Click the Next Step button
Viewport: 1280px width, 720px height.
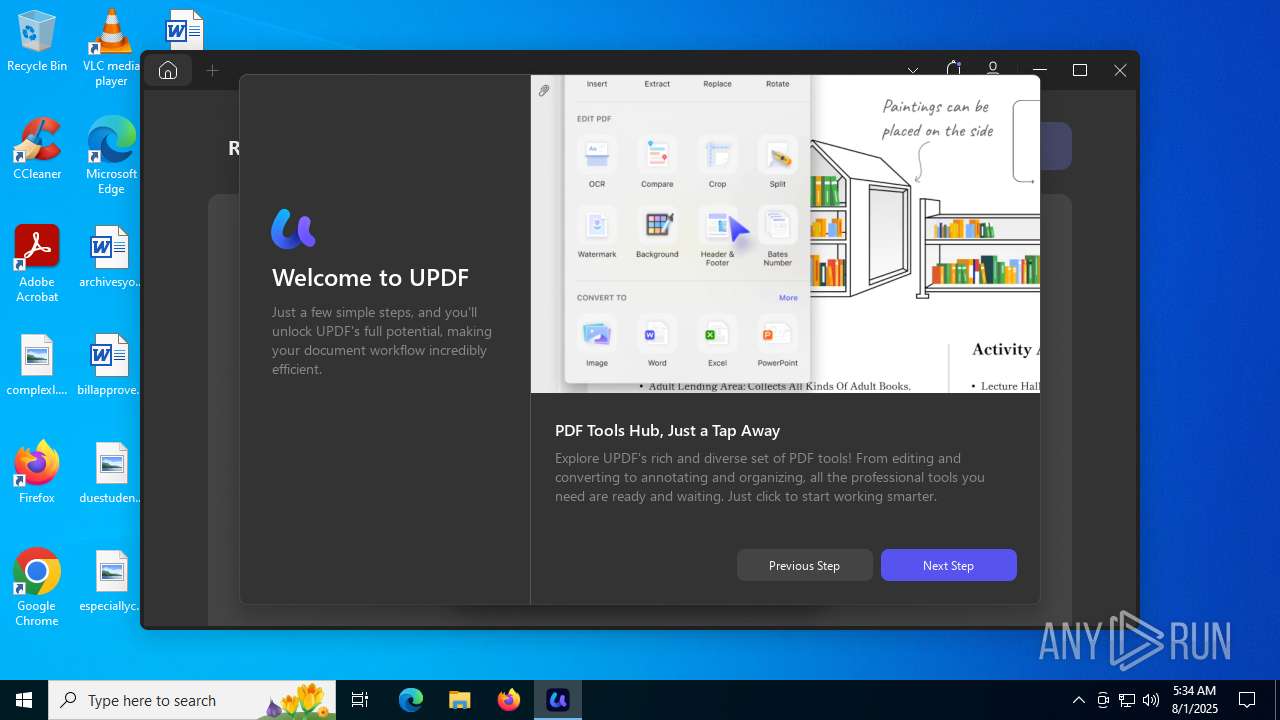click(x=948, y=565)
